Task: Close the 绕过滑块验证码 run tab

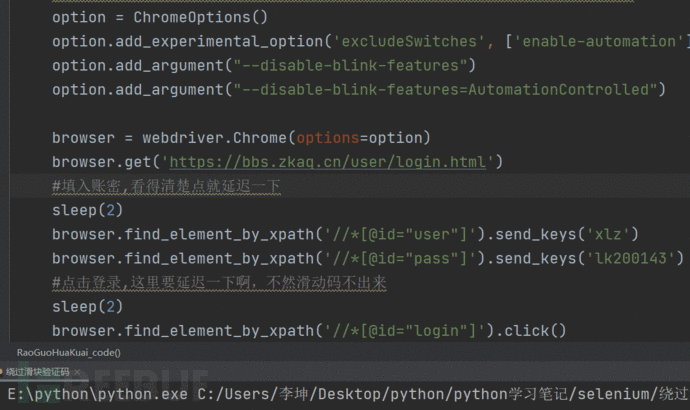Action: tap(77, 372)
